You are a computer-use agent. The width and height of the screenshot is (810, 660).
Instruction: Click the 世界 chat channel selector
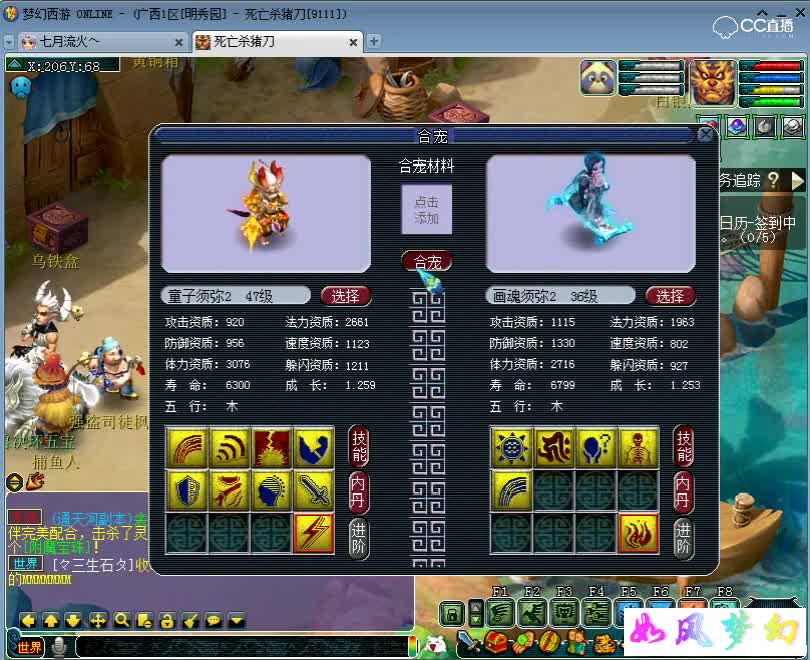29,647
